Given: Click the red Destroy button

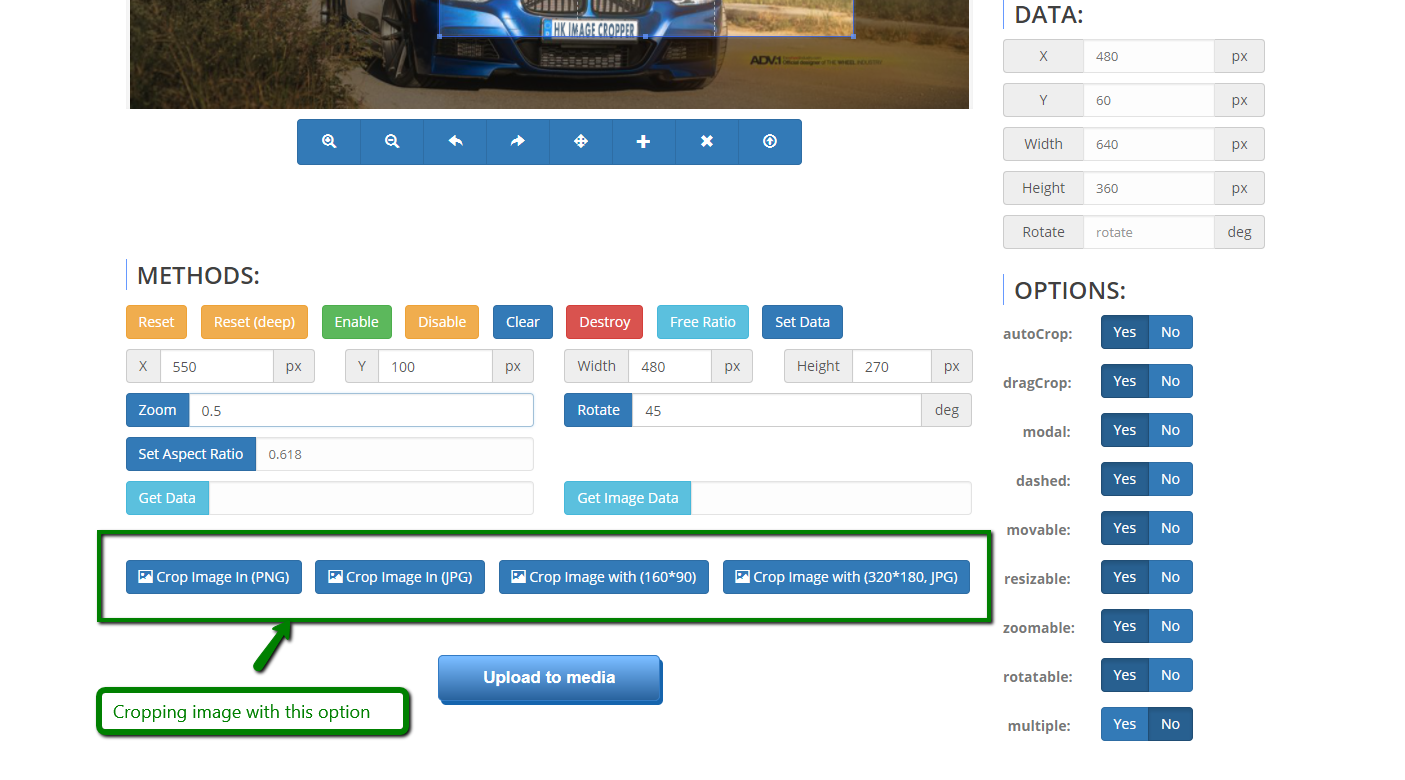Looking at the screenshot, I should point(604,322).
